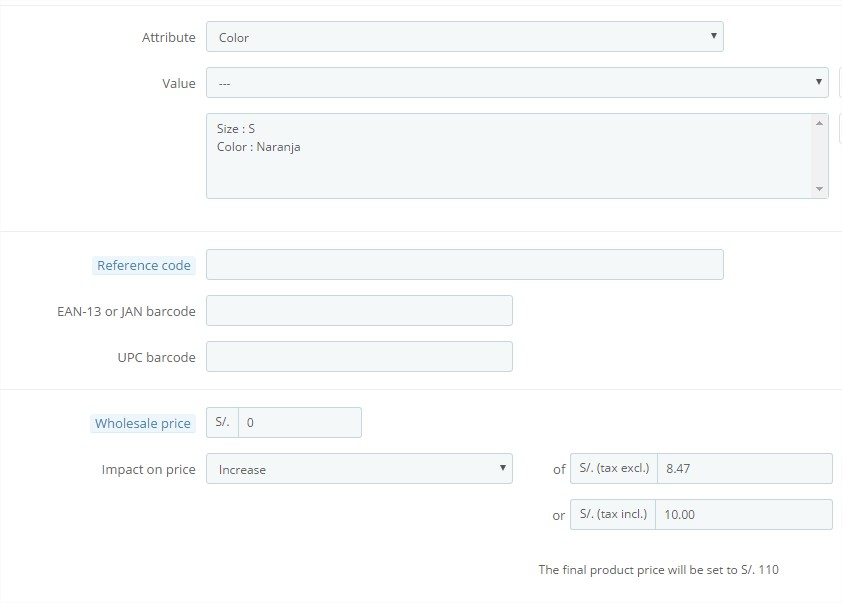Click the Value dropdown arrow icon
Image resolution: width=842 pixels, height=603 pixels.
(818, 82)
